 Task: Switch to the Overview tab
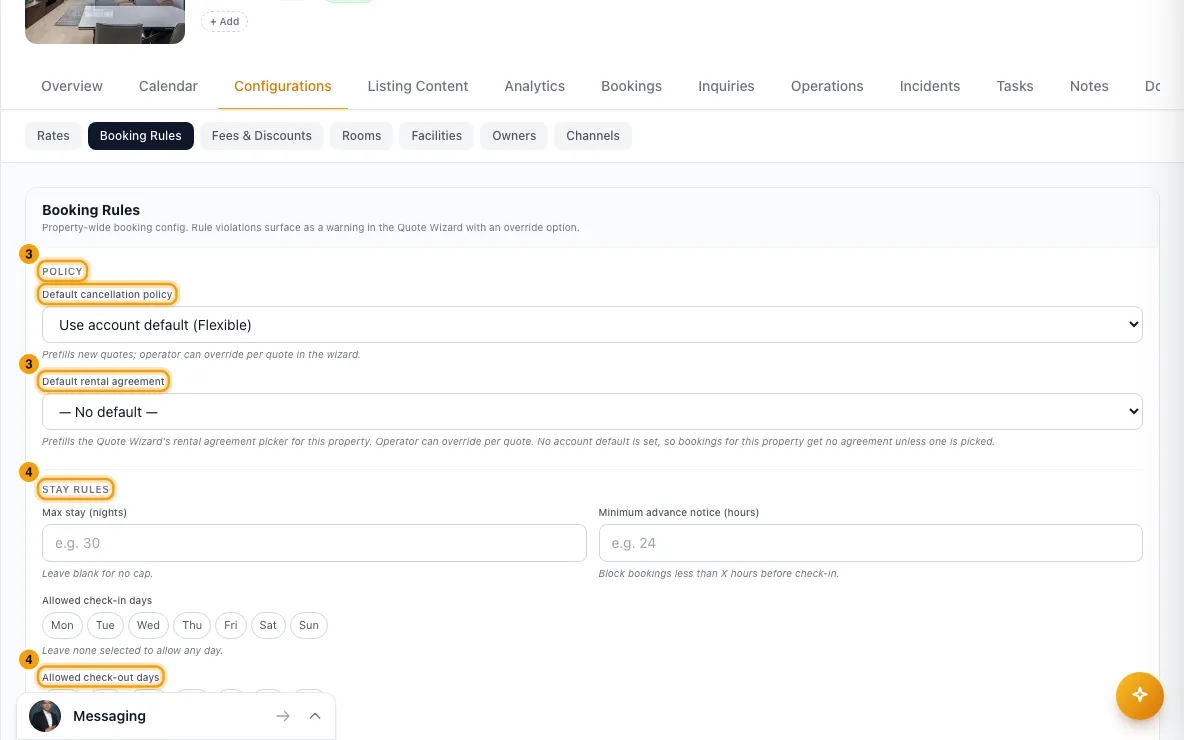pyautogui.click(x=72, y=86)
